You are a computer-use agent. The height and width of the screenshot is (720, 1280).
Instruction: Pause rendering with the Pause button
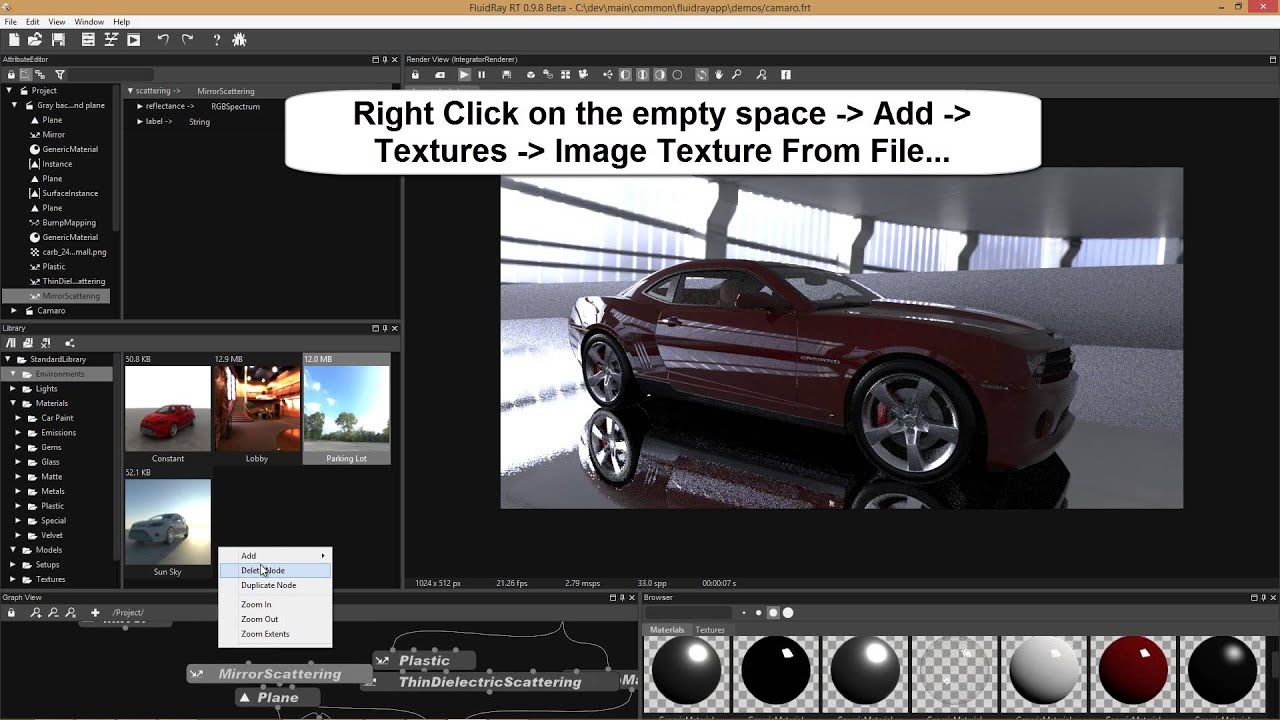pos(481,75)
